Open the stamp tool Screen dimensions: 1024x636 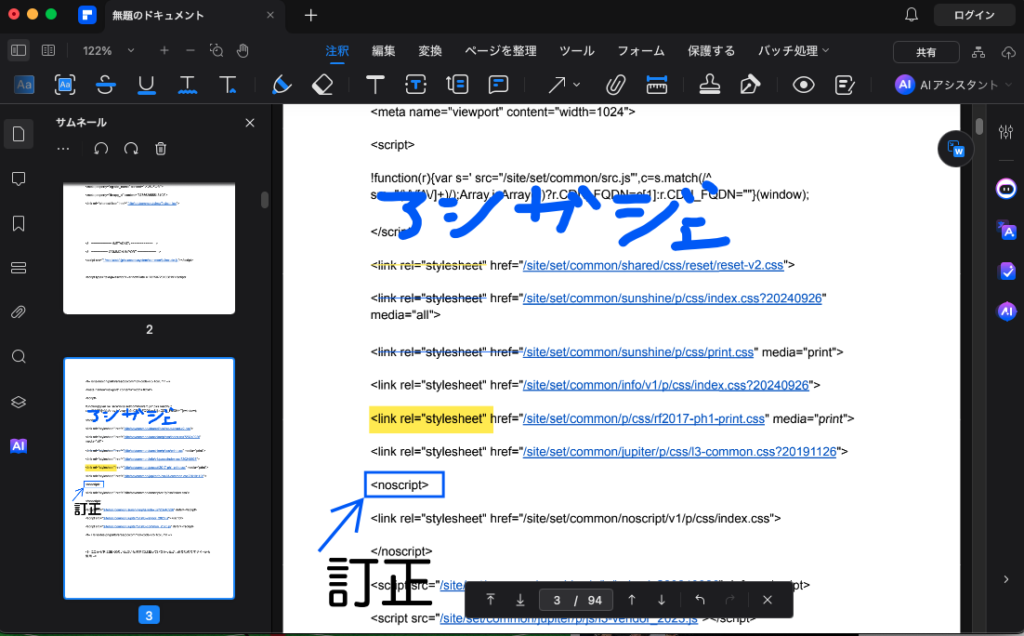[x=710, y=85]
